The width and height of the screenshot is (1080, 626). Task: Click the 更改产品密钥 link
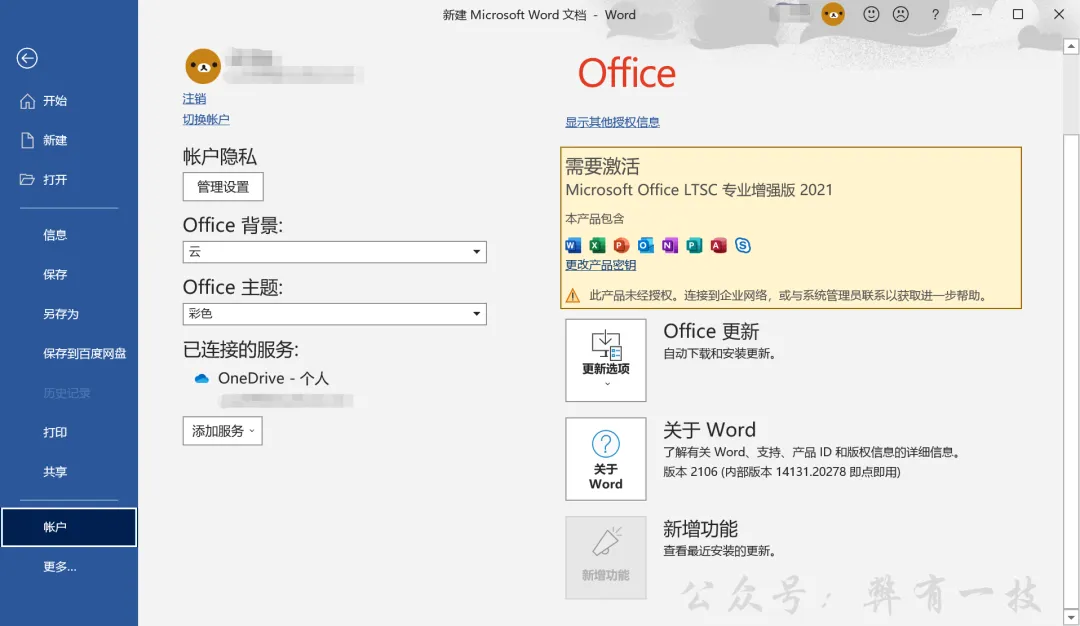[601, 265]
